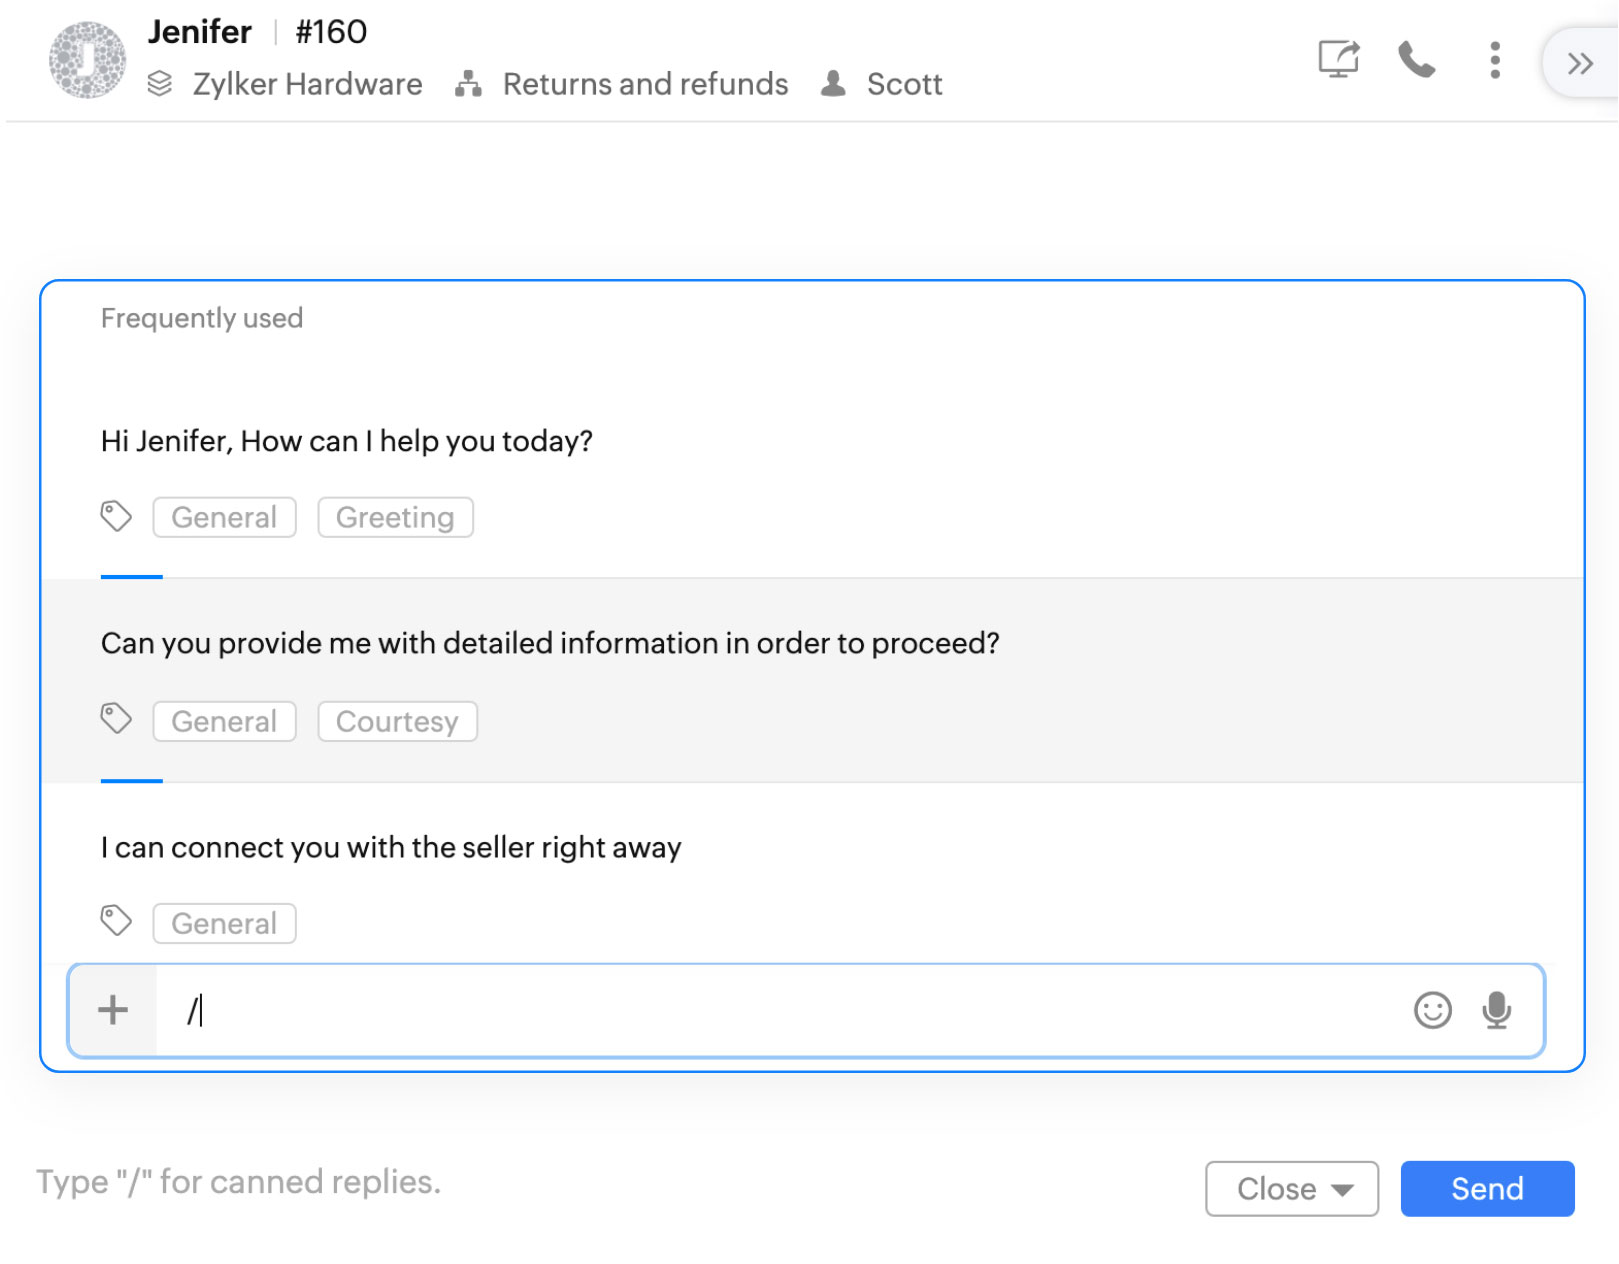The image size is (1619, 1264).
Task: Open the Close dropdown button
Action: [1291, 1189]
